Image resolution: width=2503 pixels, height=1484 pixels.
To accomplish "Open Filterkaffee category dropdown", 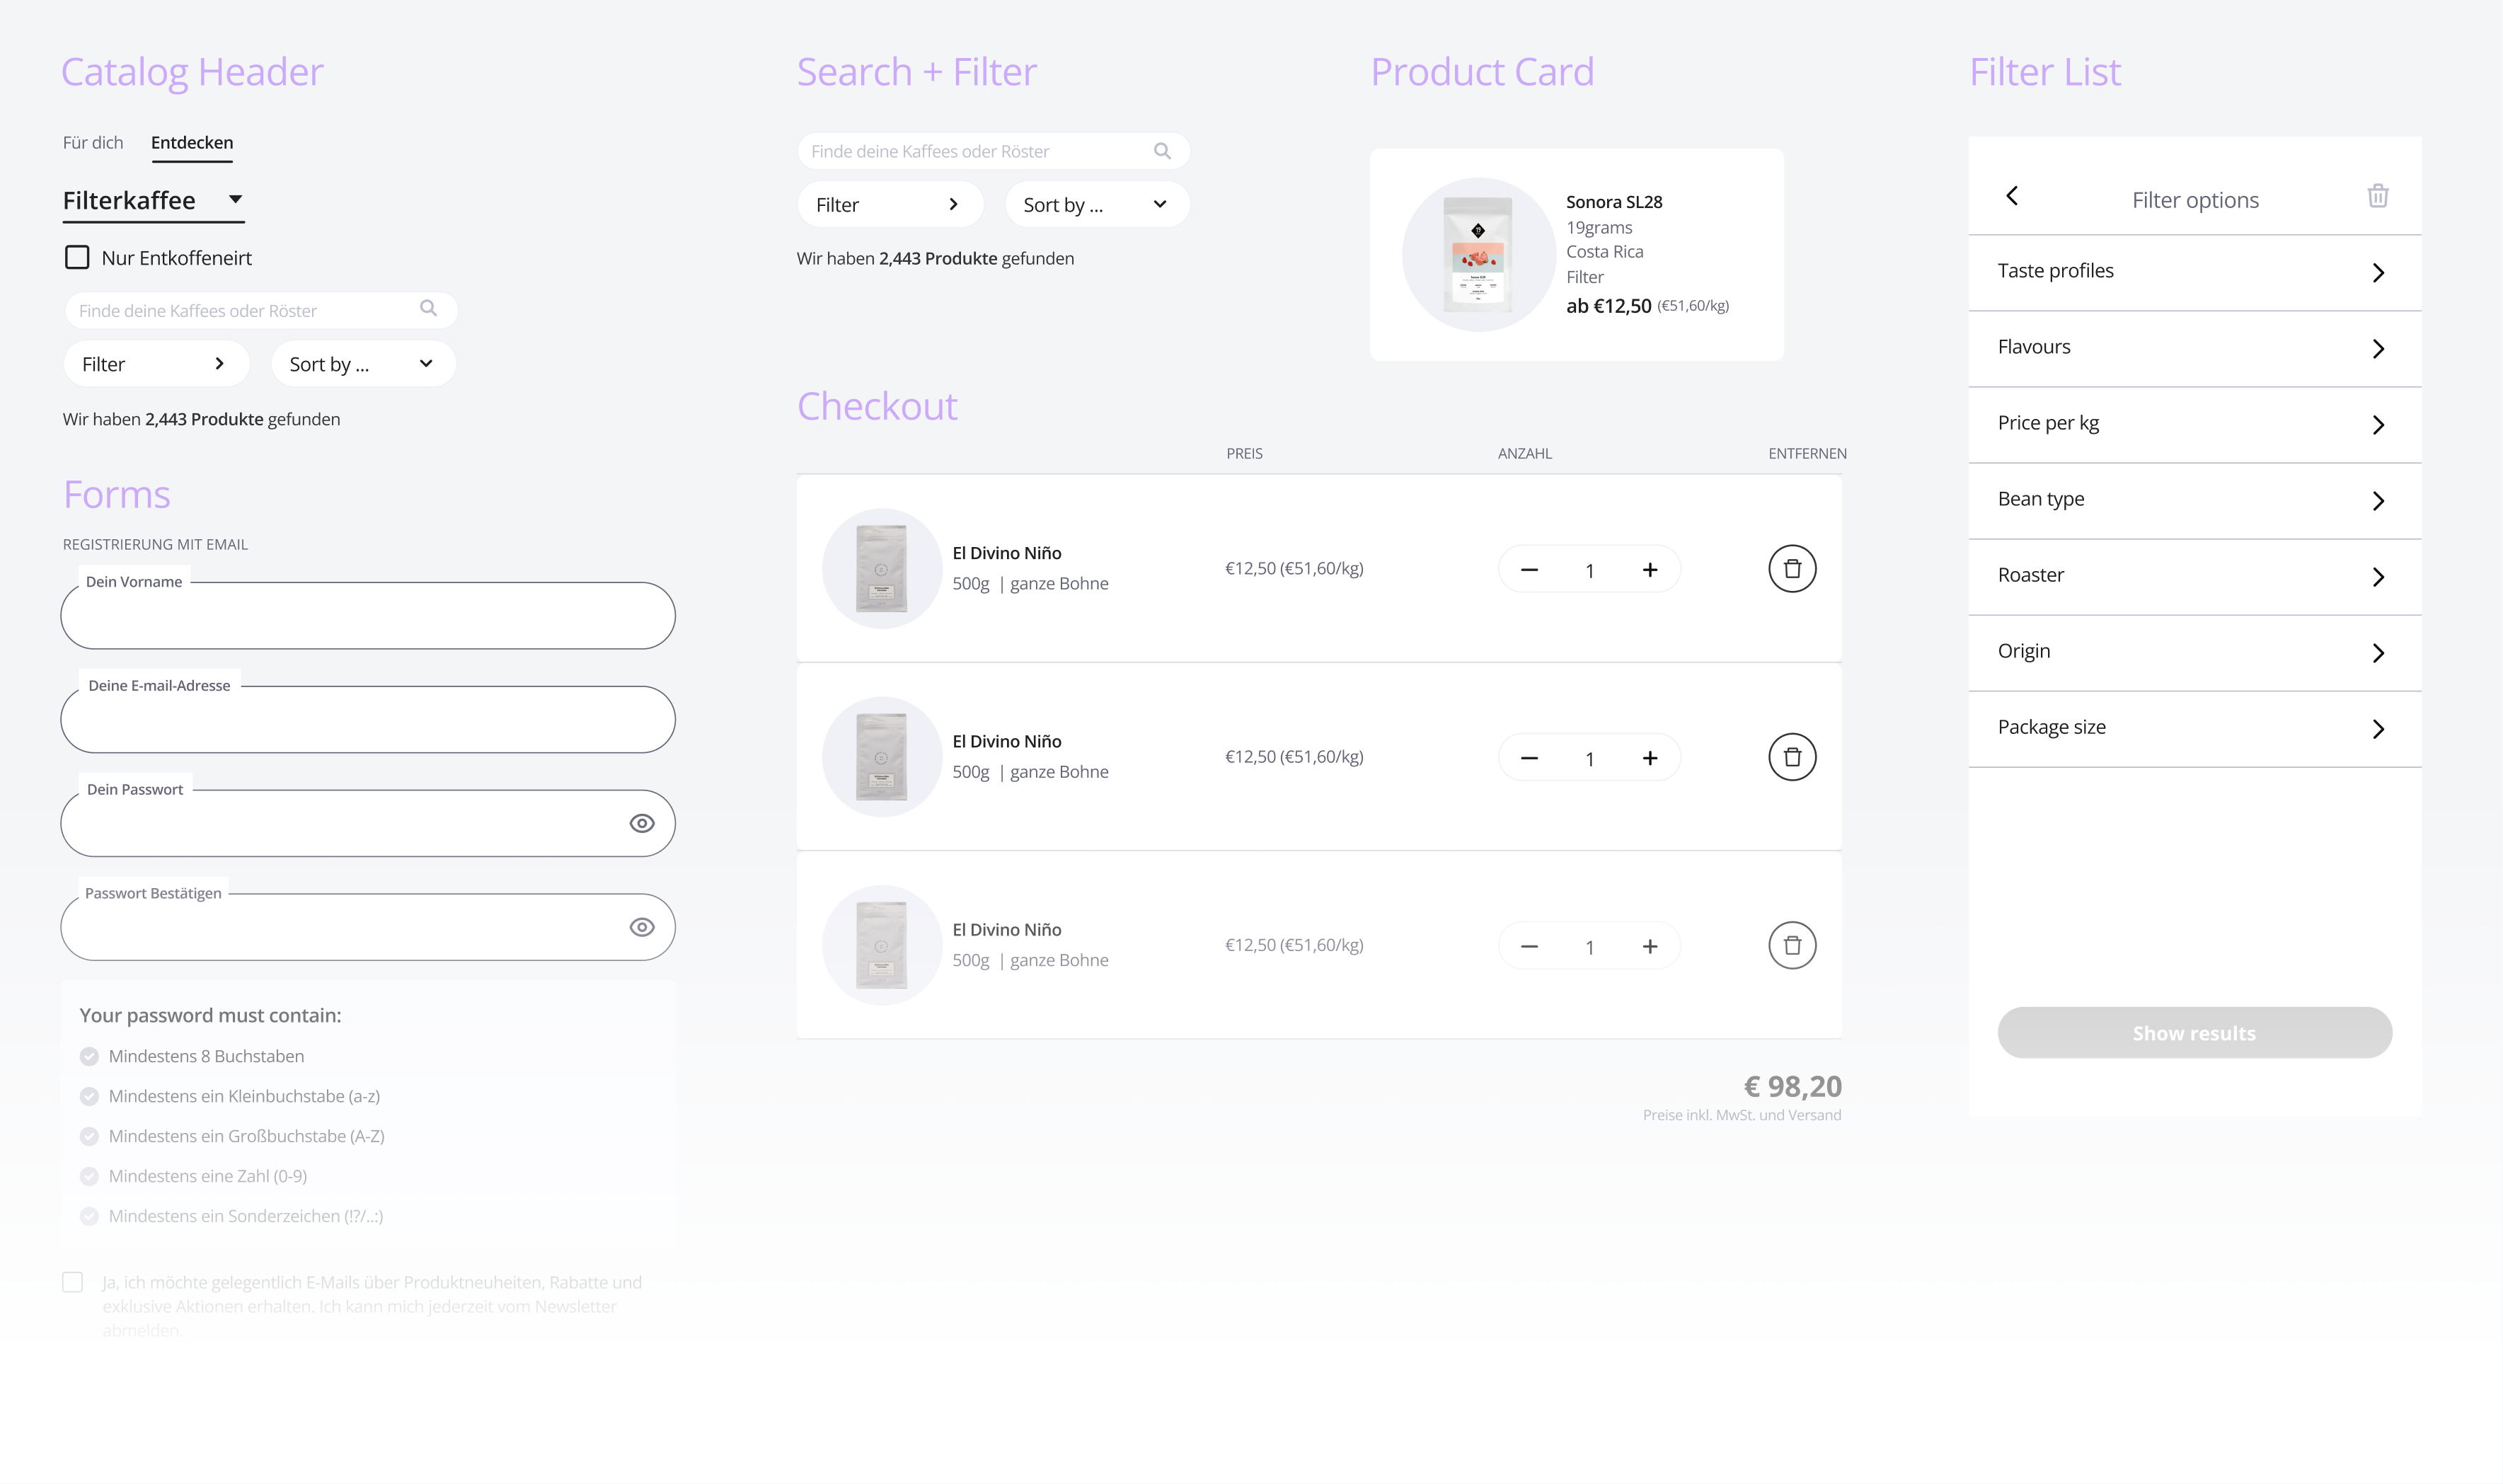I will pos(153,200).
